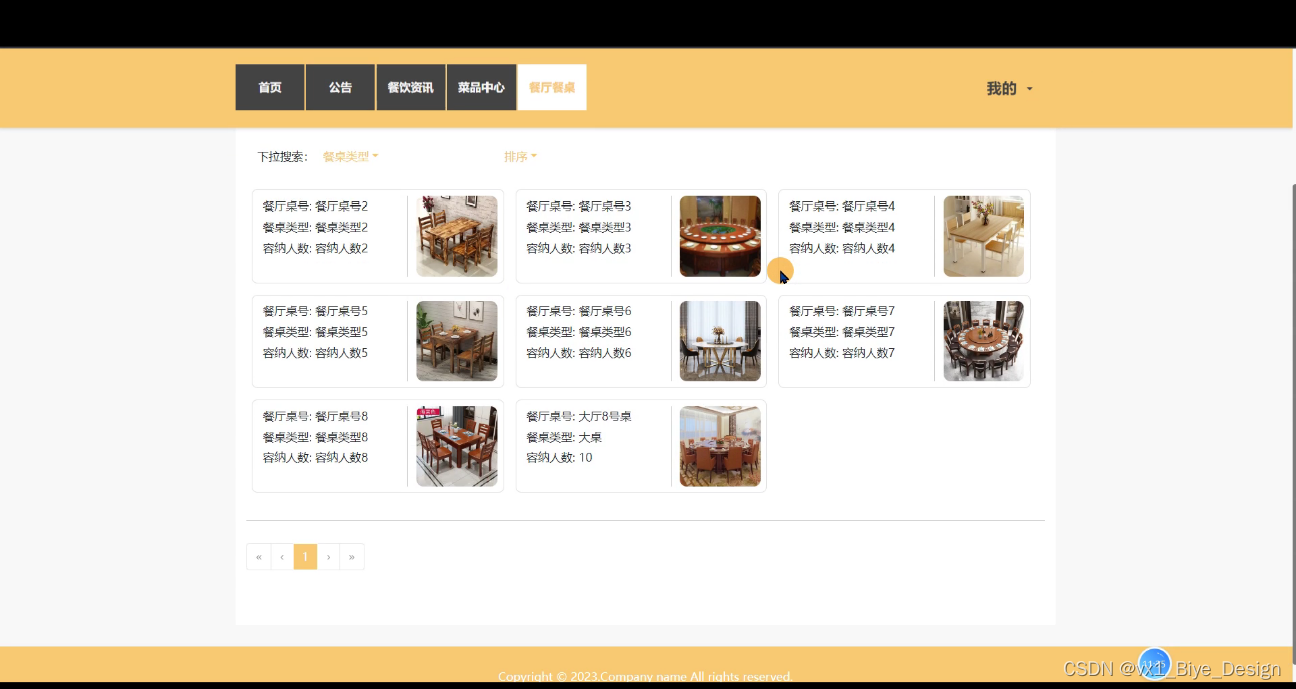The image size is (1296, 689).
Task: Click the text 容纳人数: 容纳人数8
Action: pyautogui.click(x=315, y=458)
